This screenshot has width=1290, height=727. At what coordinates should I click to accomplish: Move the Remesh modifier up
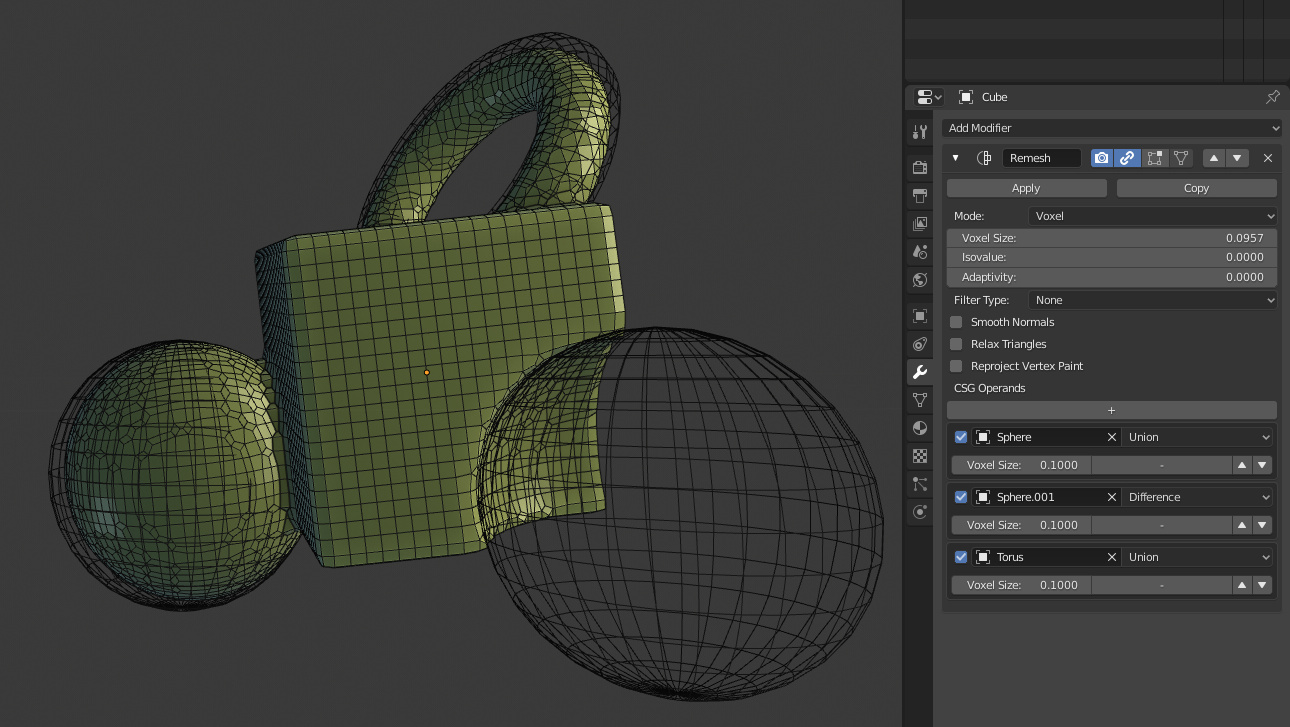click(x=1213, y=158)
